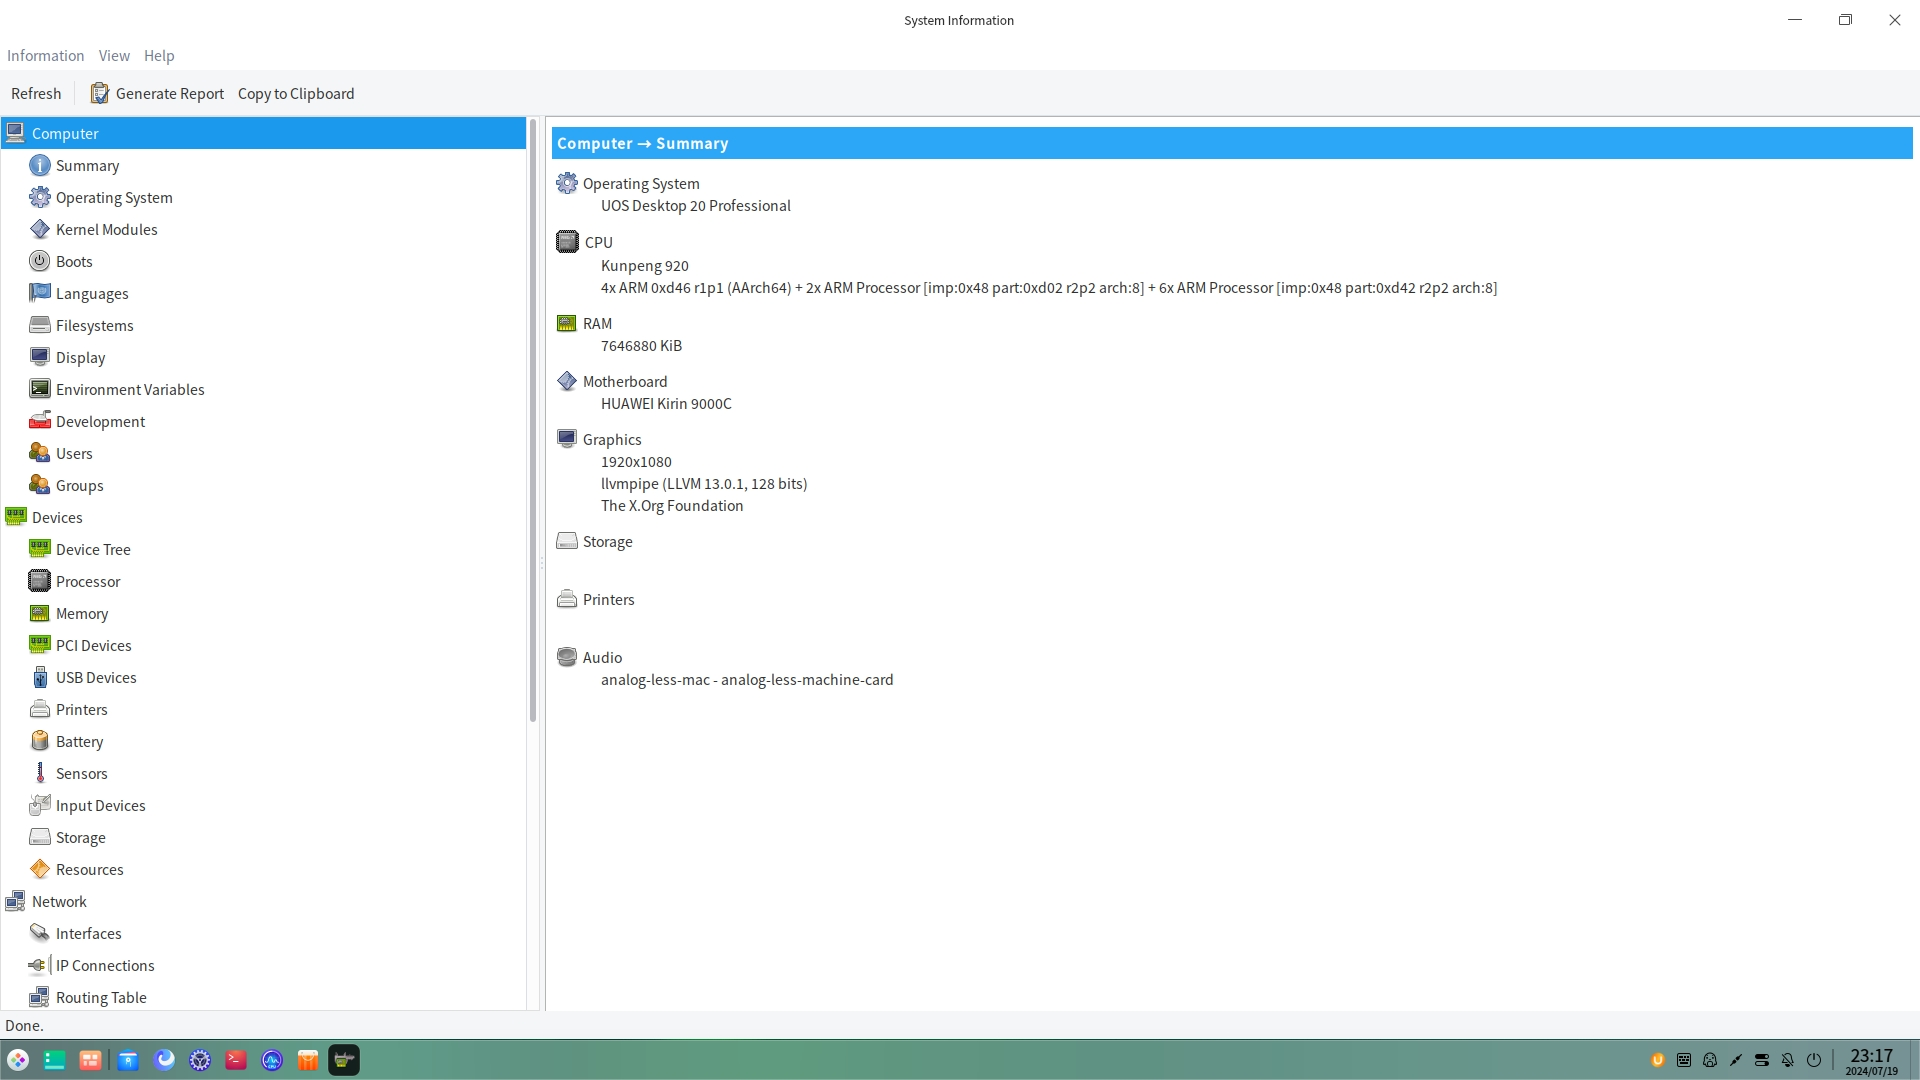Click the Languages flag icon
This screenshot has height=1080, width=1920.
pyautogui.click(x=39, y=293)
